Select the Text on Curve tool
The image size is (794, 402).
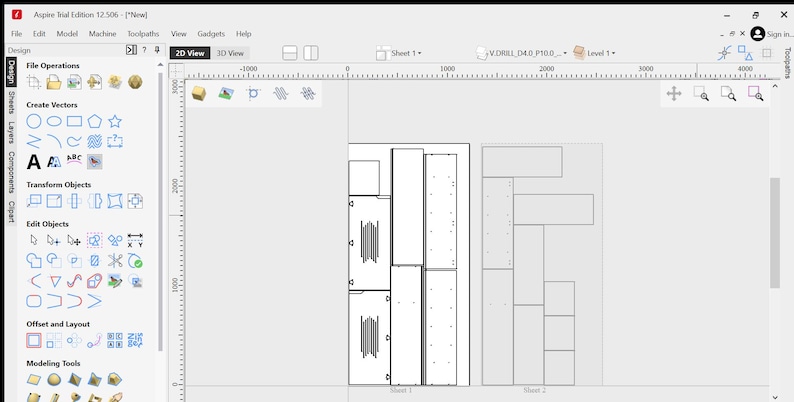point(74,160)
